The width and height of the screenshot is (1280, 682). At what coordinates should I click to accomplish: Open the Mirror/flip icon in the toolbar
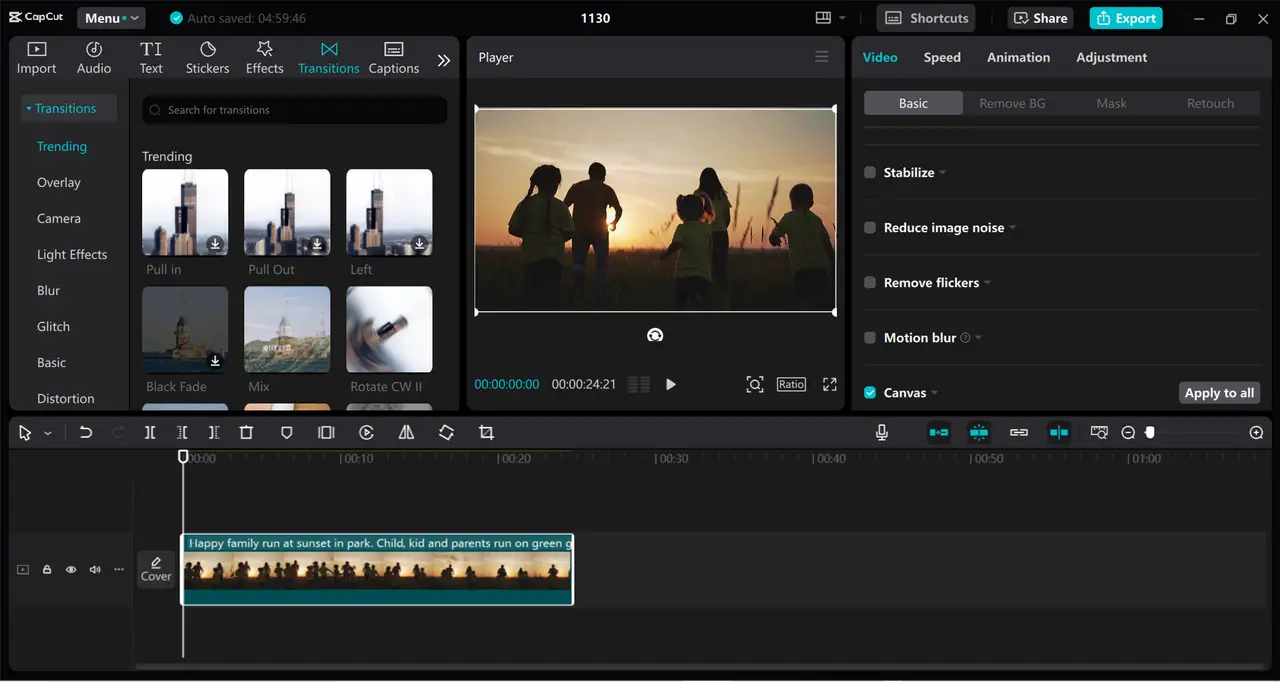(x=406, y=432)
